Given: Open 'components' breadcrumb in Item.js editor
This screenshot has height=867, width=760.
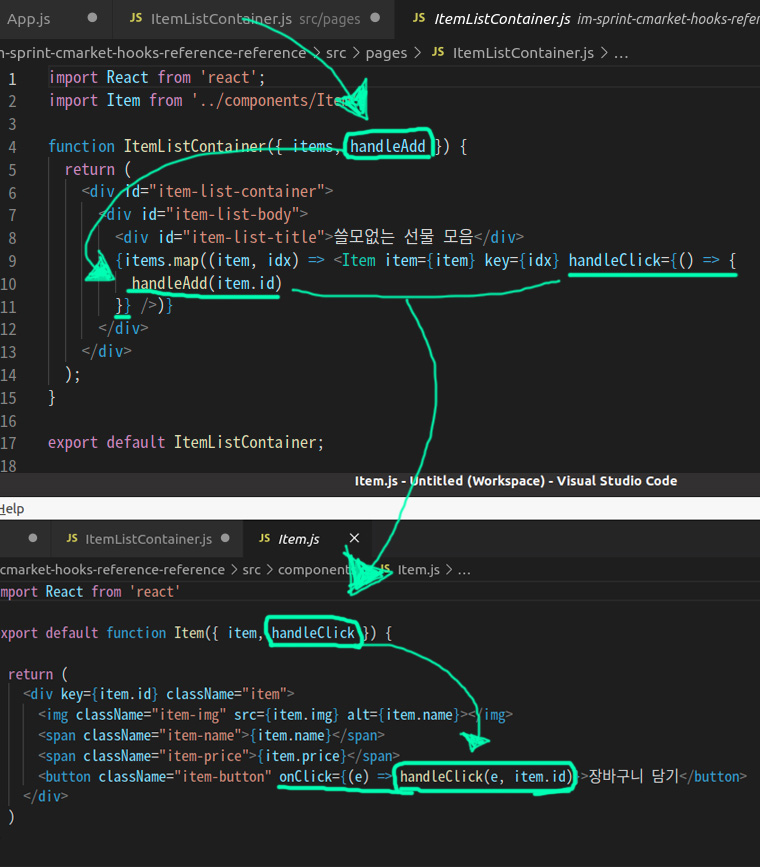Looking at the screenshot, I should (315, 570).
